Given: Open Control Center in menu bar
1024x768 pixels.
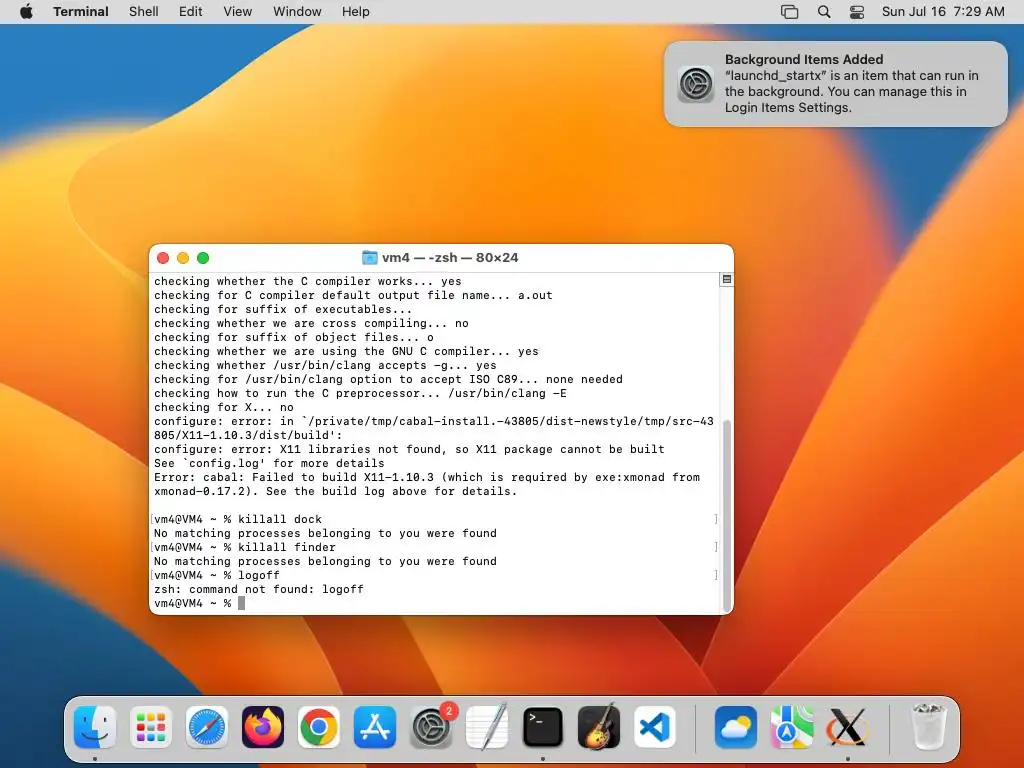Looking at the screenshot, I should pos(857,12).
